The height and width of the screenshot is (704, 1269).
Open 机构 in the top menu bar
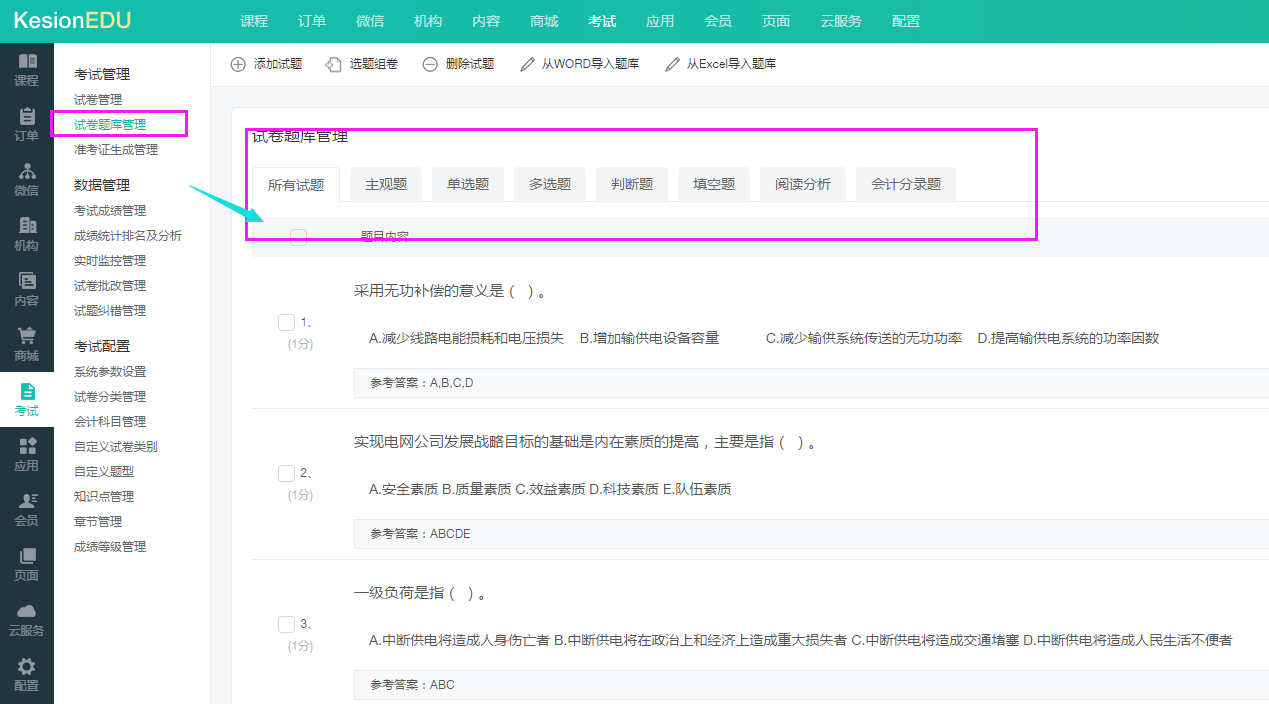(428, 21)
